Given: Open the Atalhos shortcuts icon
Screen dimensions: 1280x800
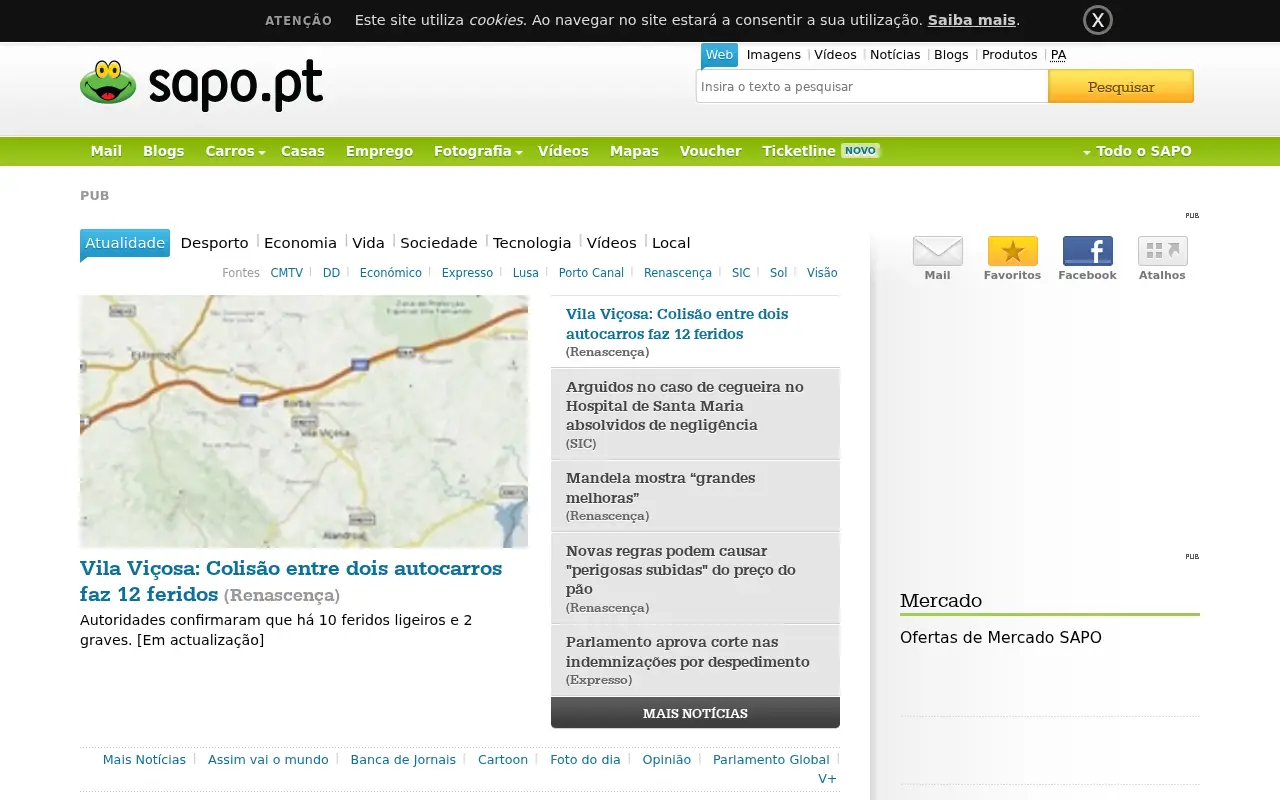Looking at the screenshot, I should 1162,251.
